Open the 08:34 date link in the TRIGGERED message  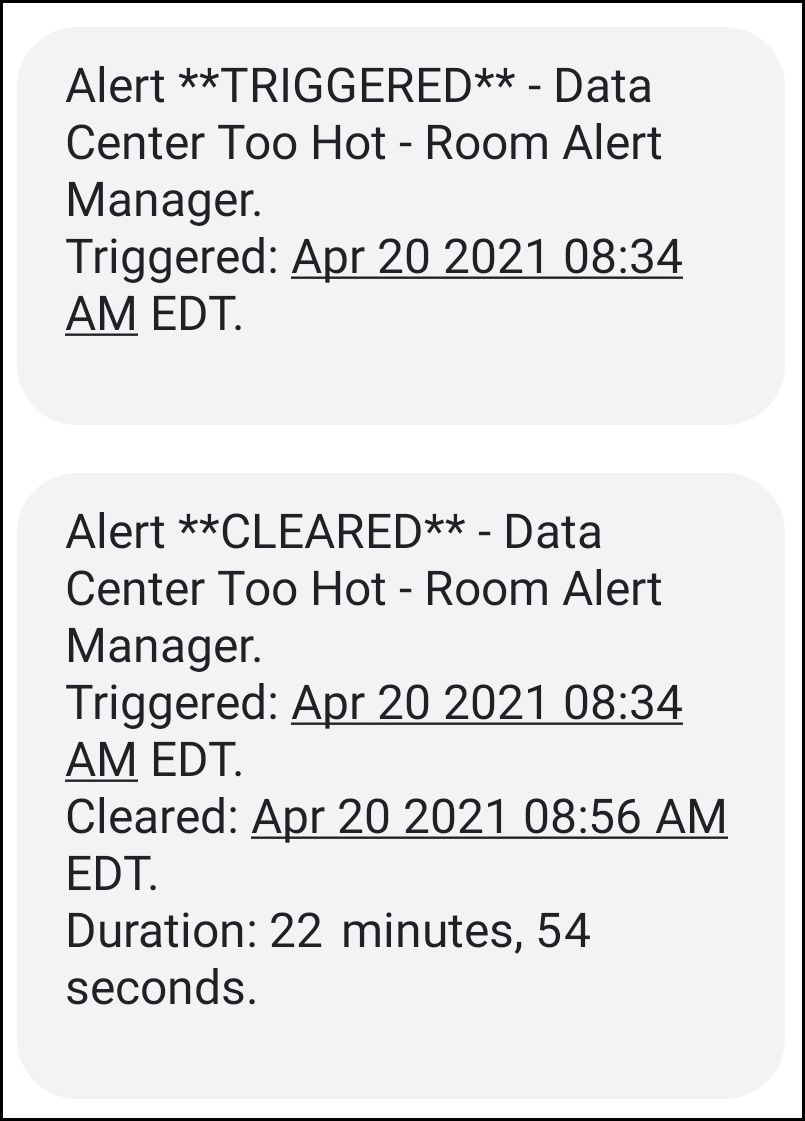[486, 259]
